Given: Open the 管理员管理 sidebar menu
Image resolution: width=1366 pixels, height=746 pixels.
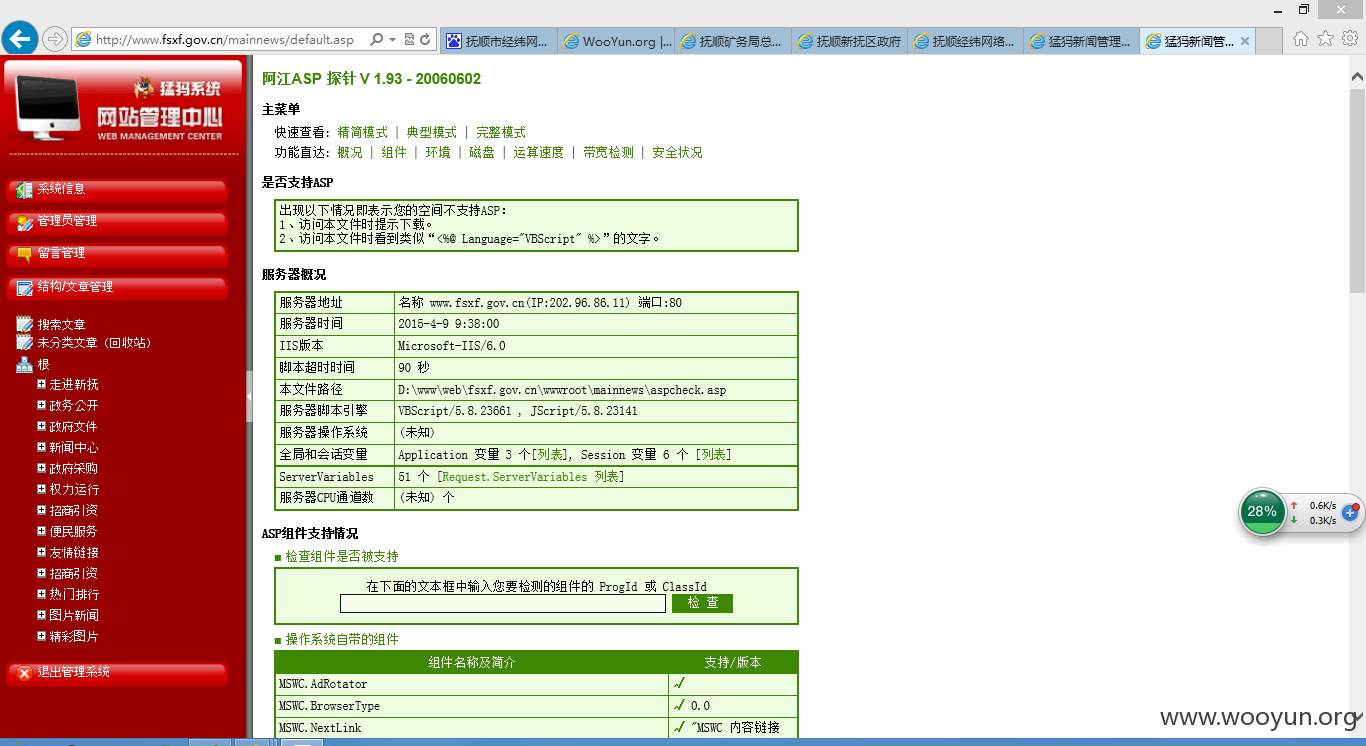Looking at the screenshot, I should click(118, 222).
